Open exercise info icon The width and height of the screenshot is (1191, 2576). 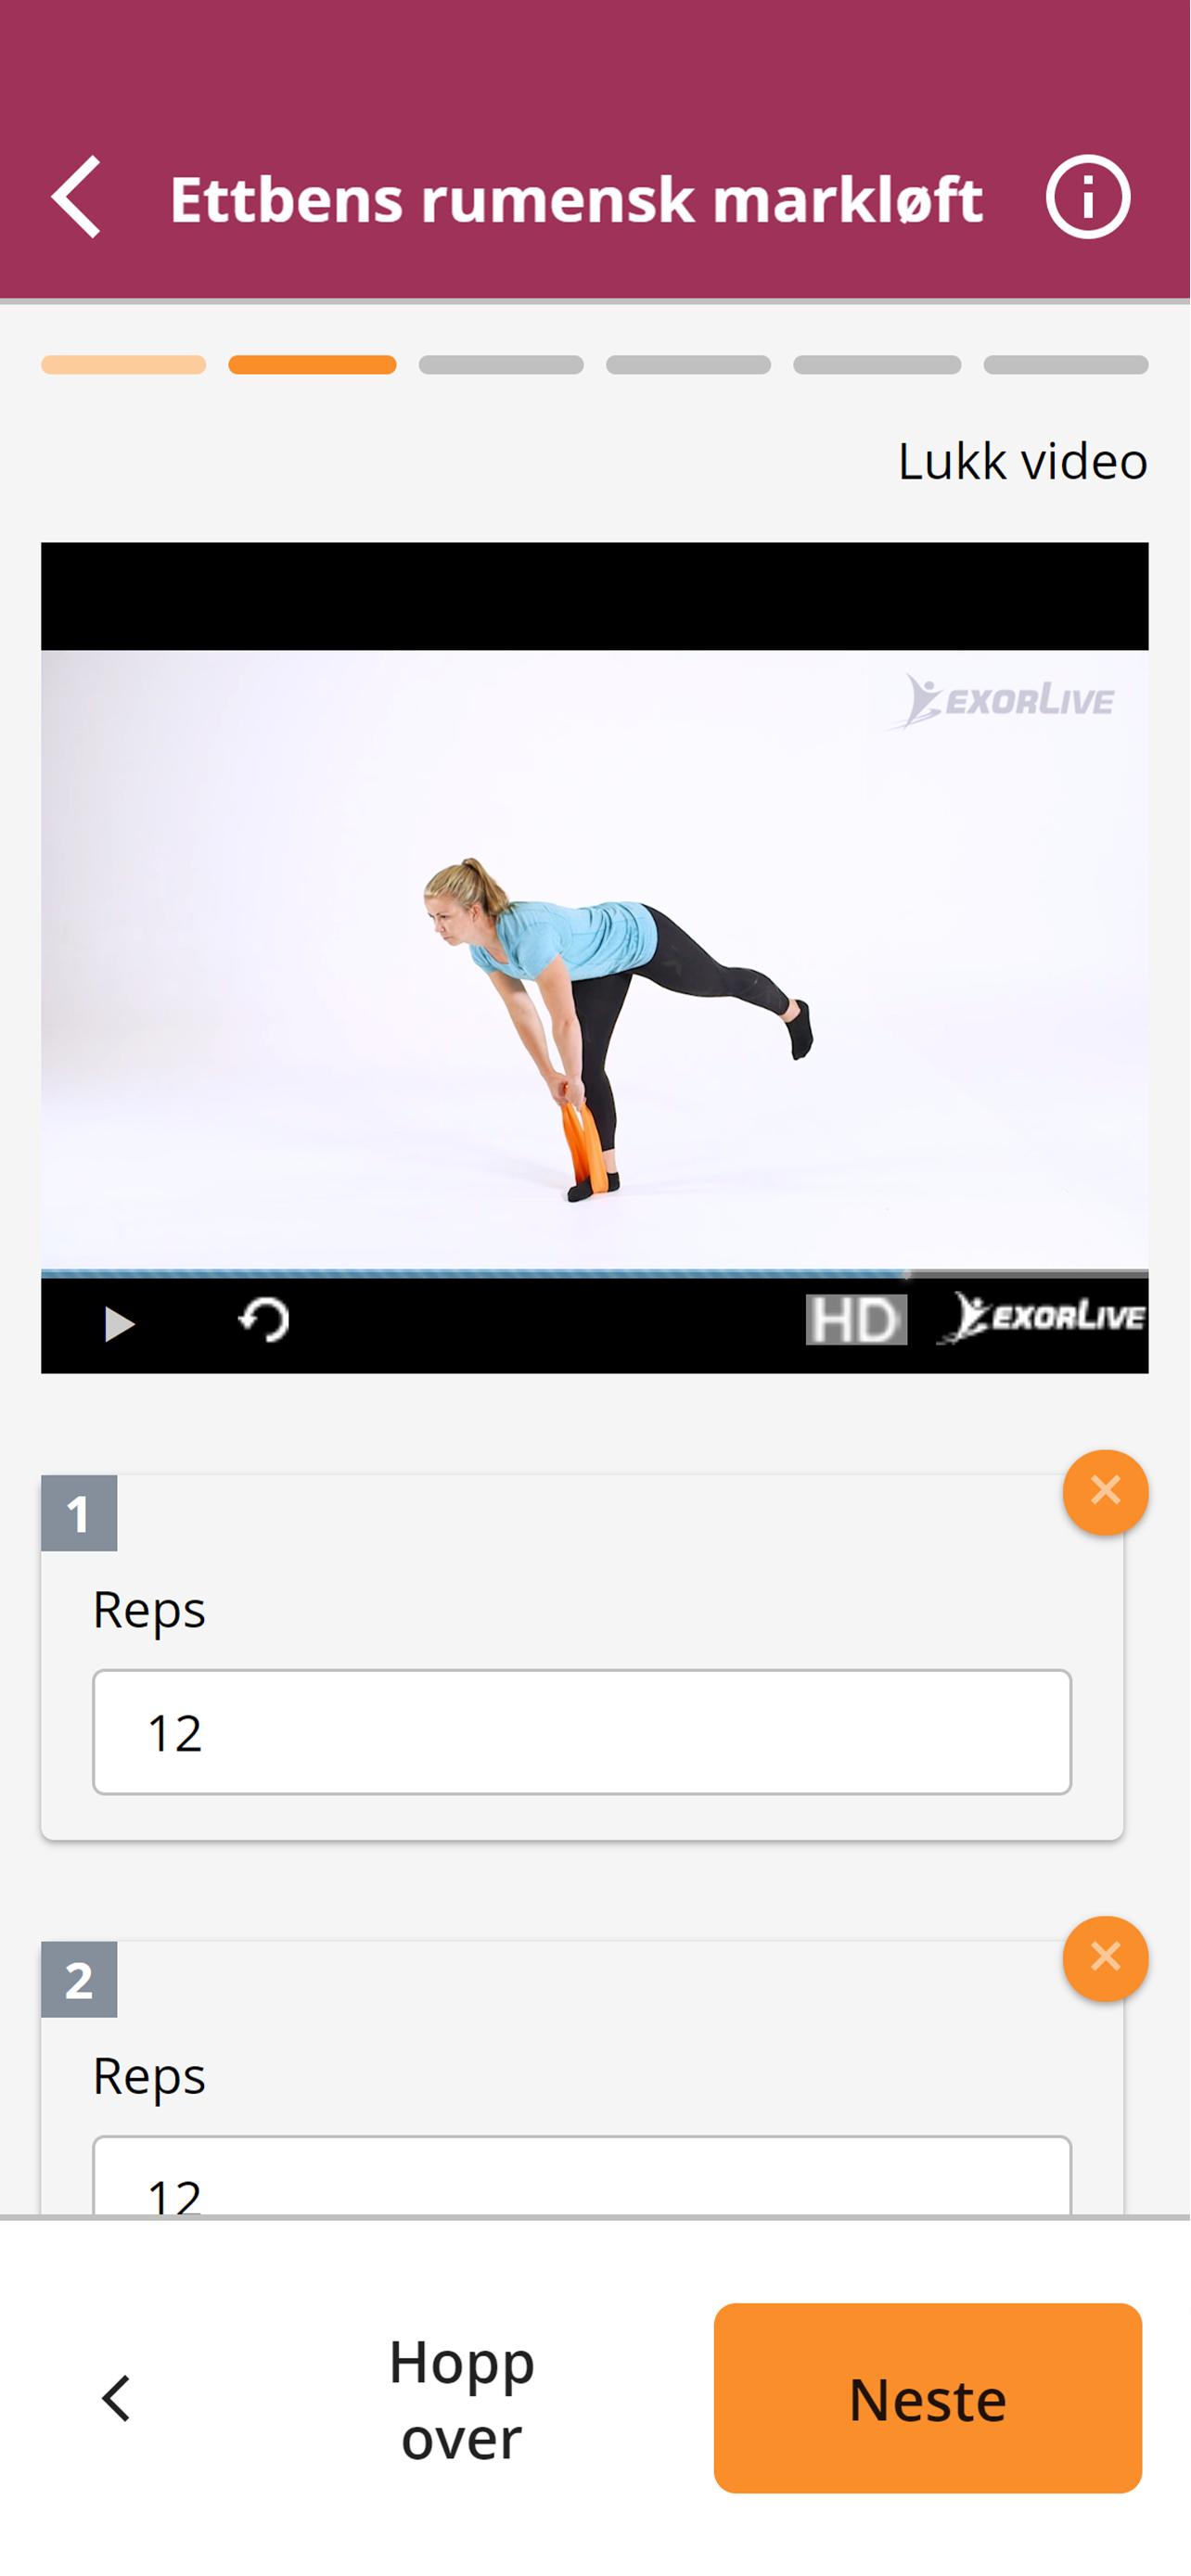pos(1088,197)
